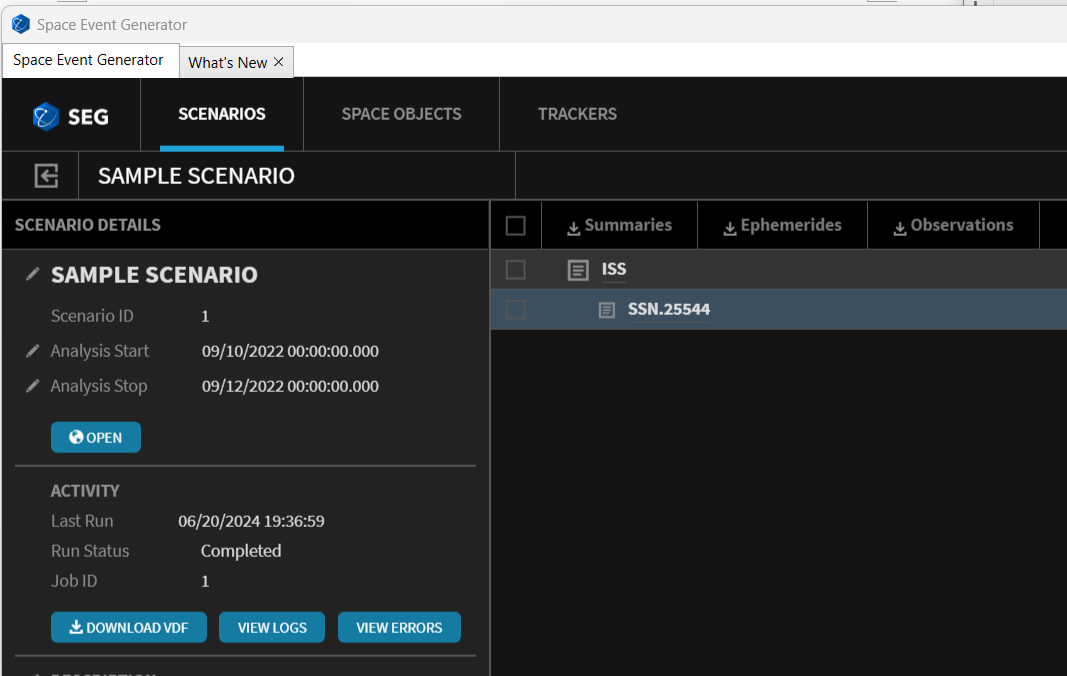Click the OPEN button with globe icon
Image resolution: width=1067 pixels, height=676 pixels.
(95, 437)
